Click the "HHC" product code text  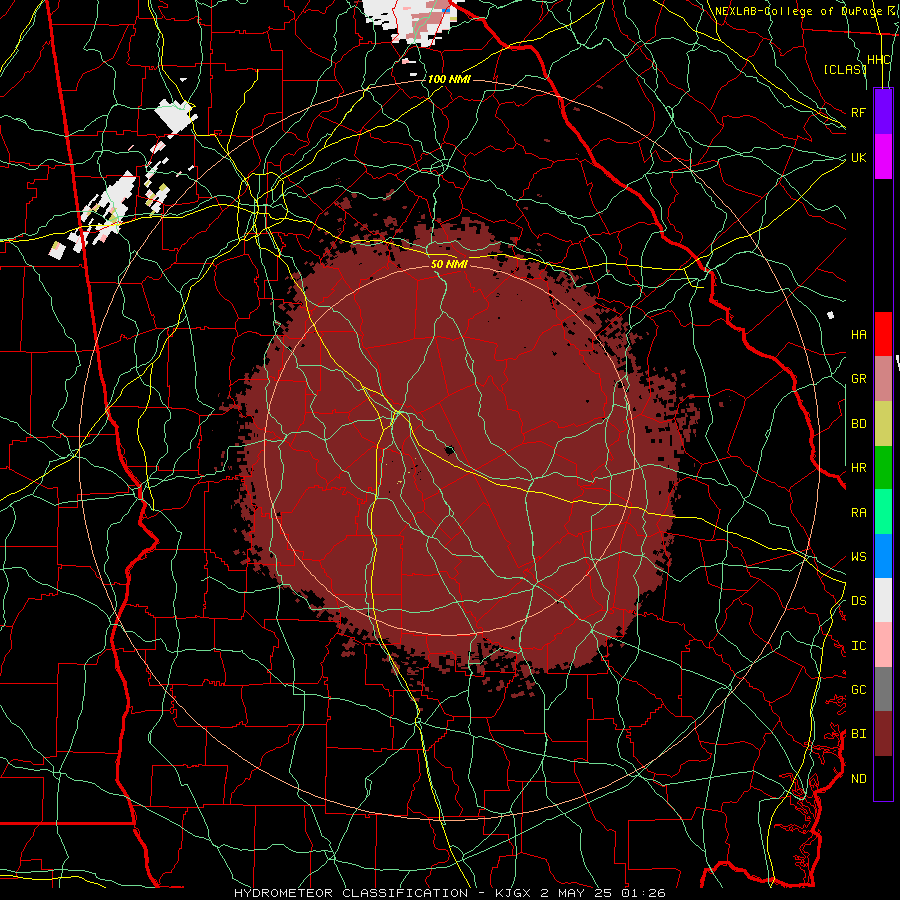(x=879, y=60)
